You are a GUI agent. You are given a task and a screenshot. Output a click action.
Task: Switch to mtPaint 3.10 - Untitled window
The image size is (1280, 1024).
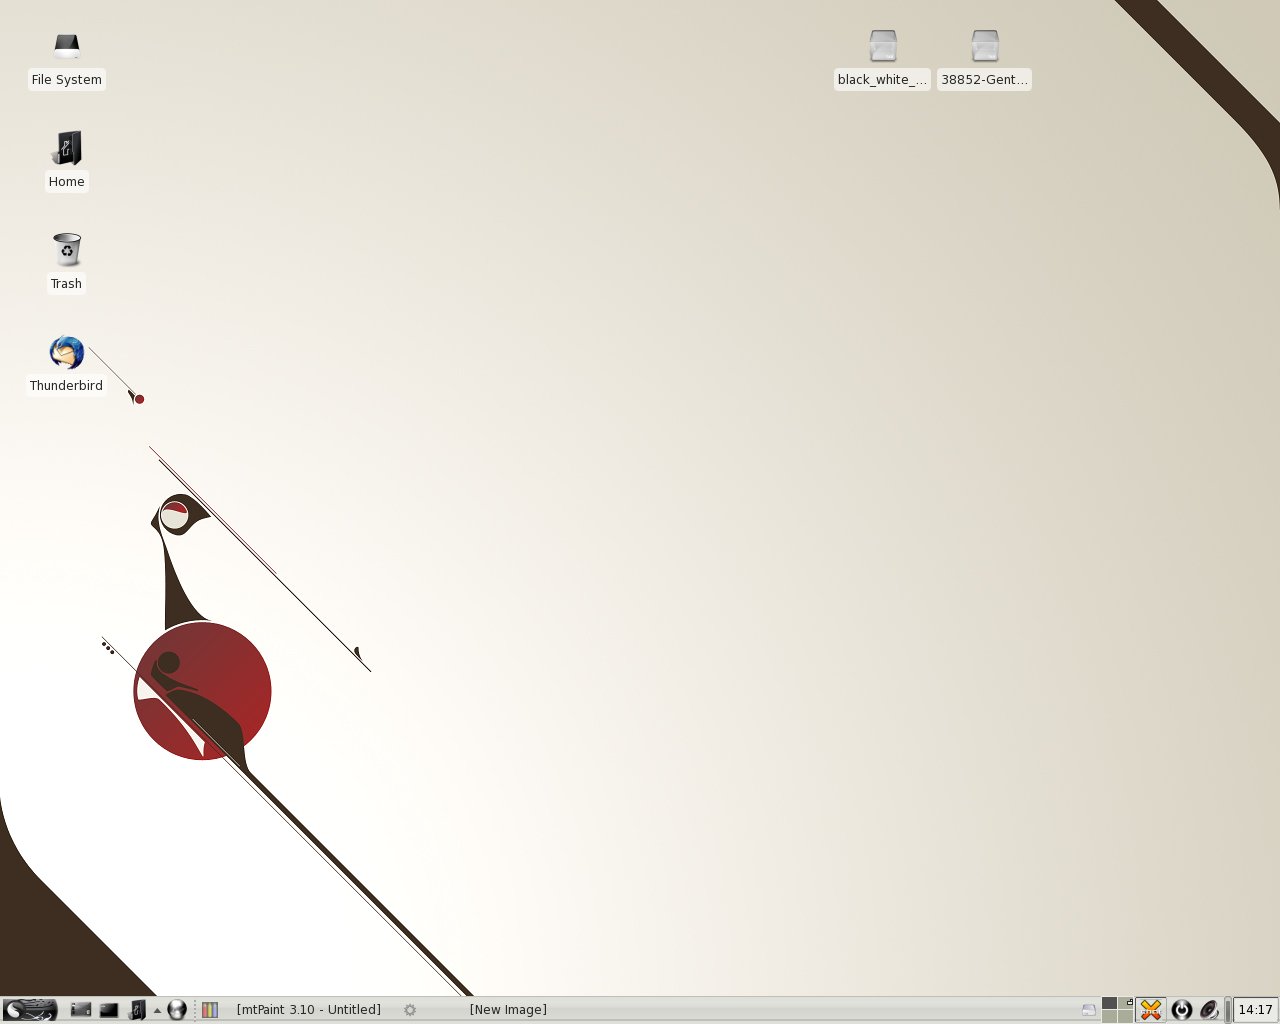[309, 1010]
